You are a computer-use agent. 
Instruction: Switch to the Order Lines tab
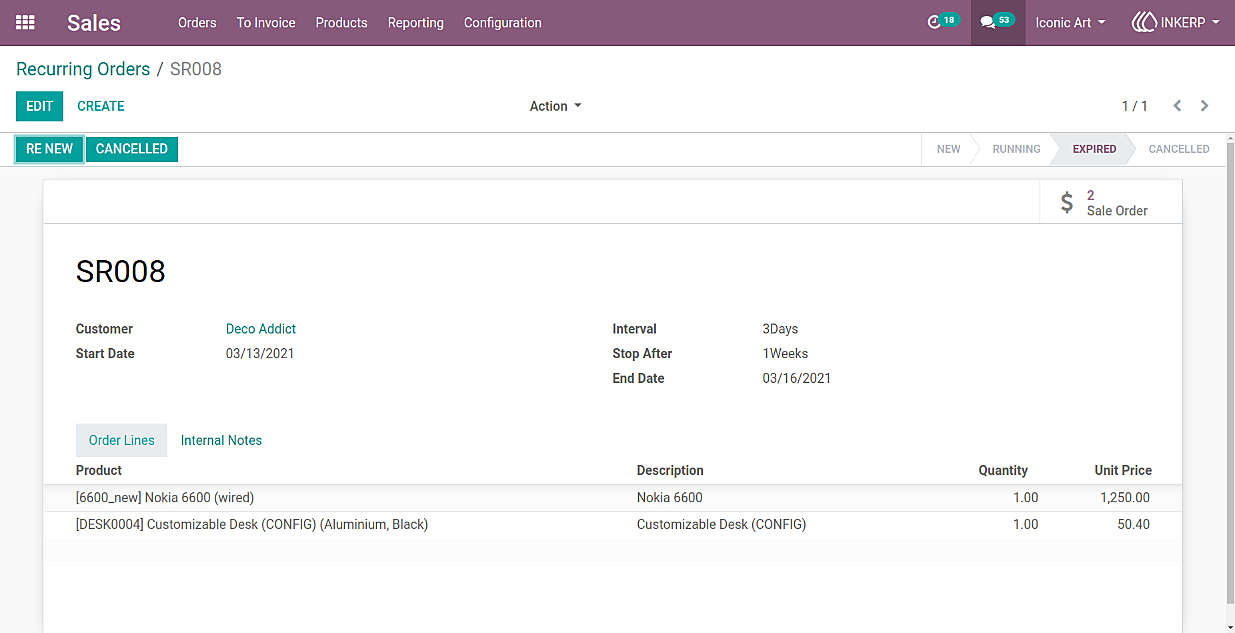[122, 440]
